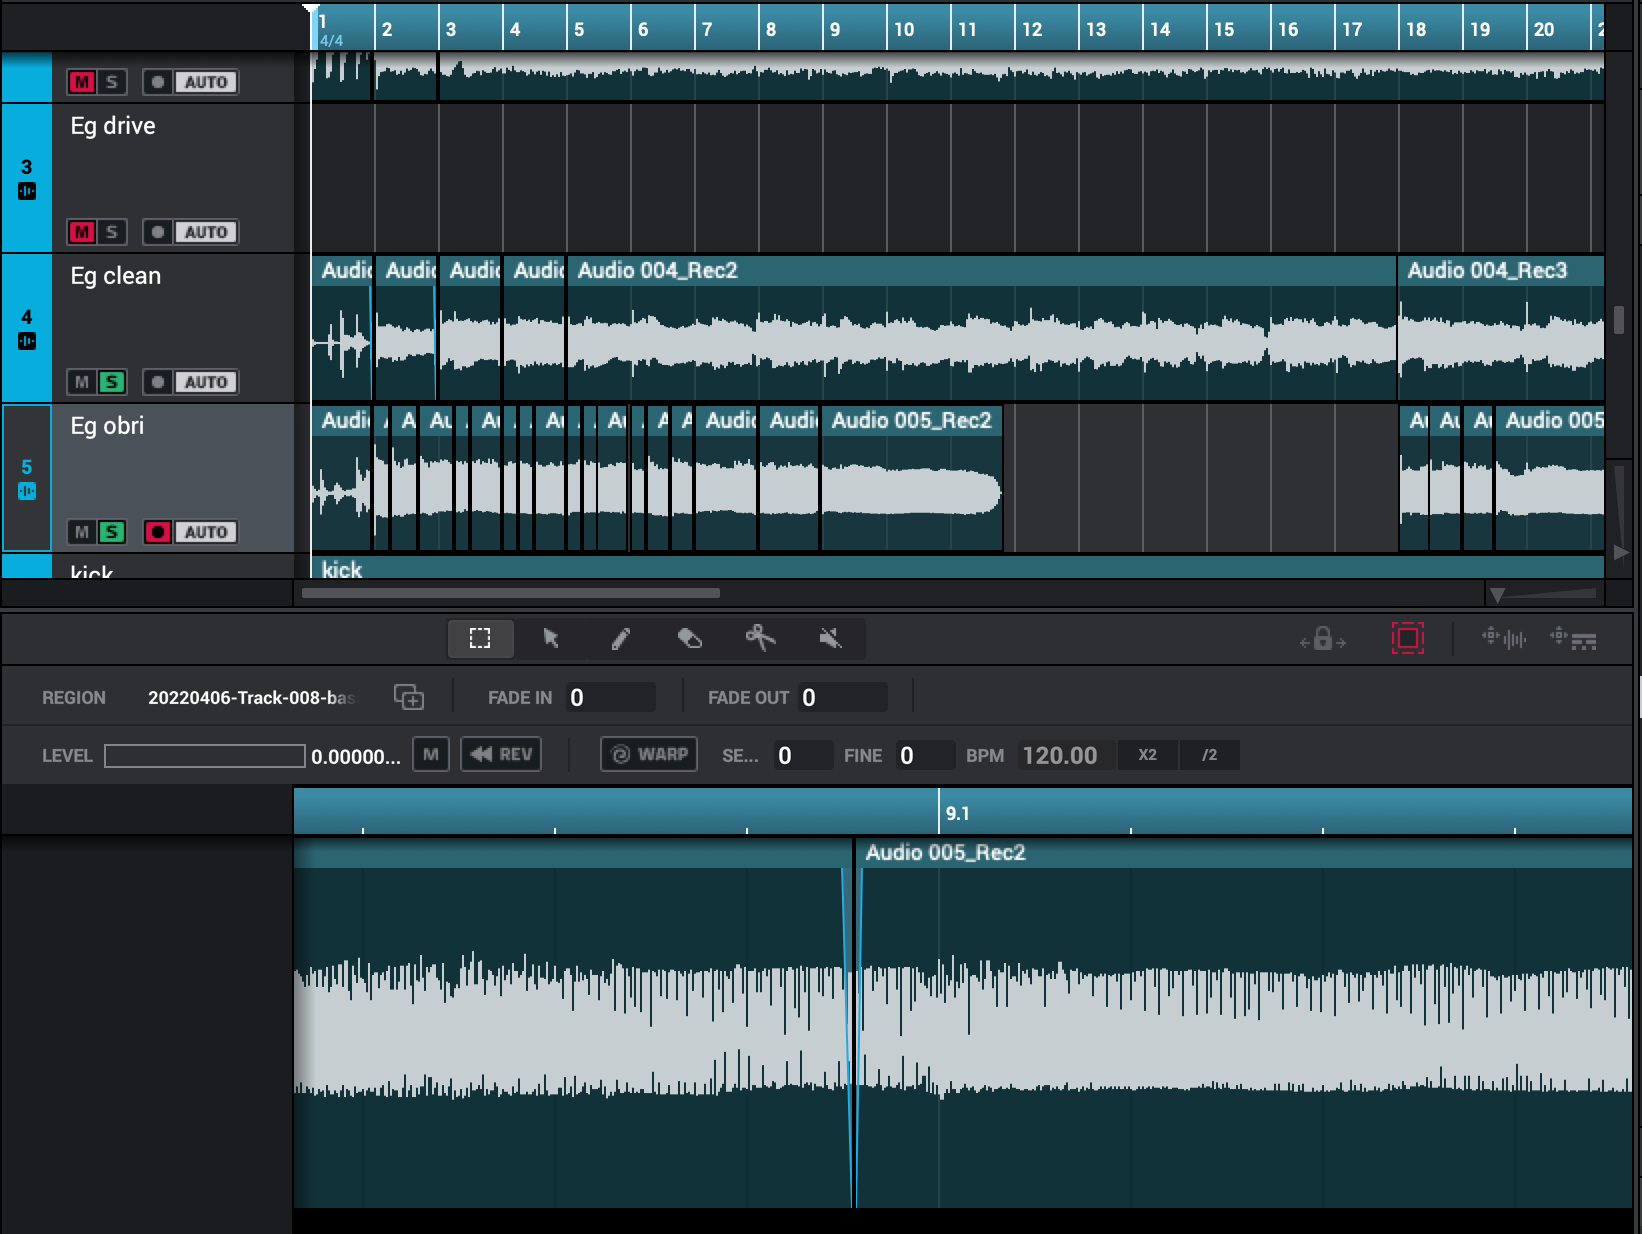
Task: Click the Semi tune value field
Action: point(803,755)
